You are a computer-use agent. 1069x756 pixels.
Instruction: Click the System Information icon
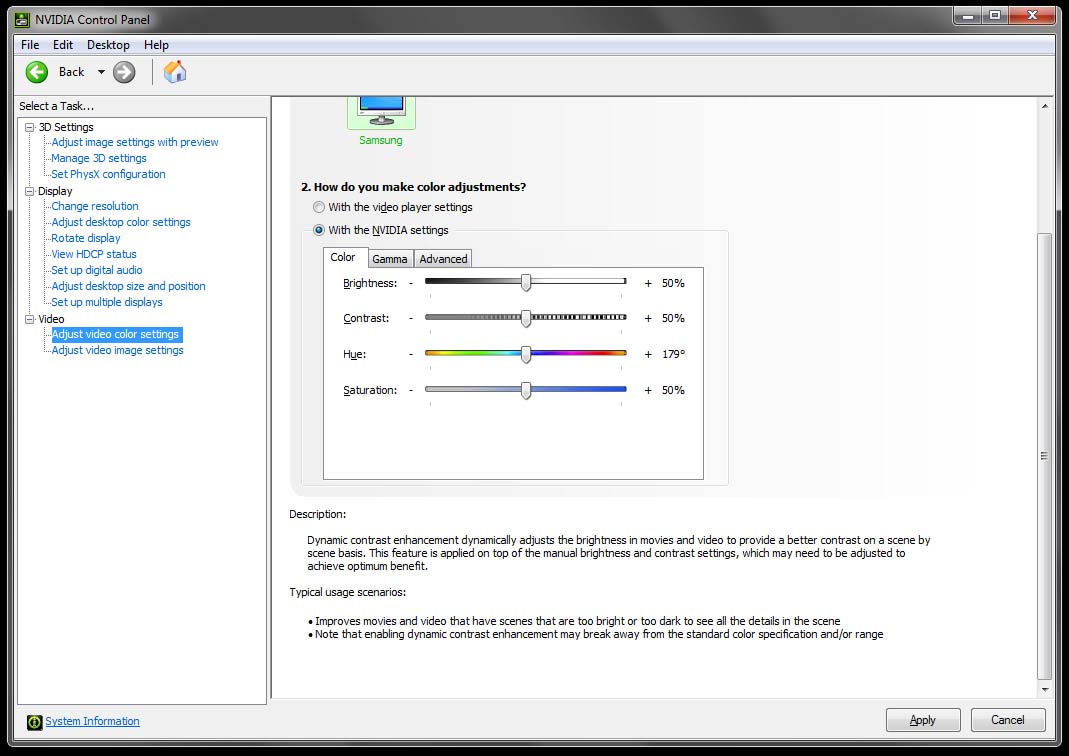coord(34,721)
